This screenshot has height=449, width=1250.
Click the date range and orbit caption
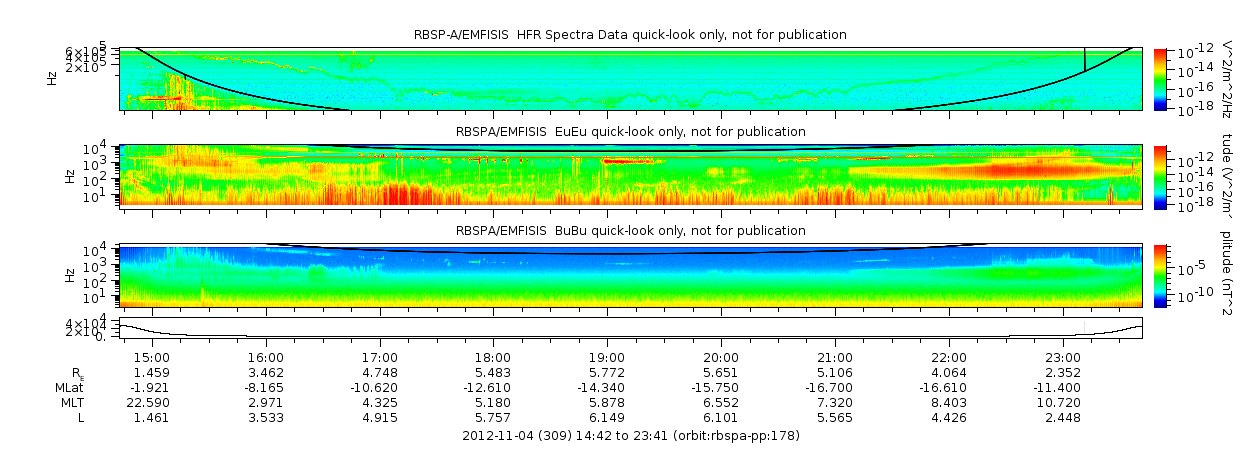pos(630,436)
